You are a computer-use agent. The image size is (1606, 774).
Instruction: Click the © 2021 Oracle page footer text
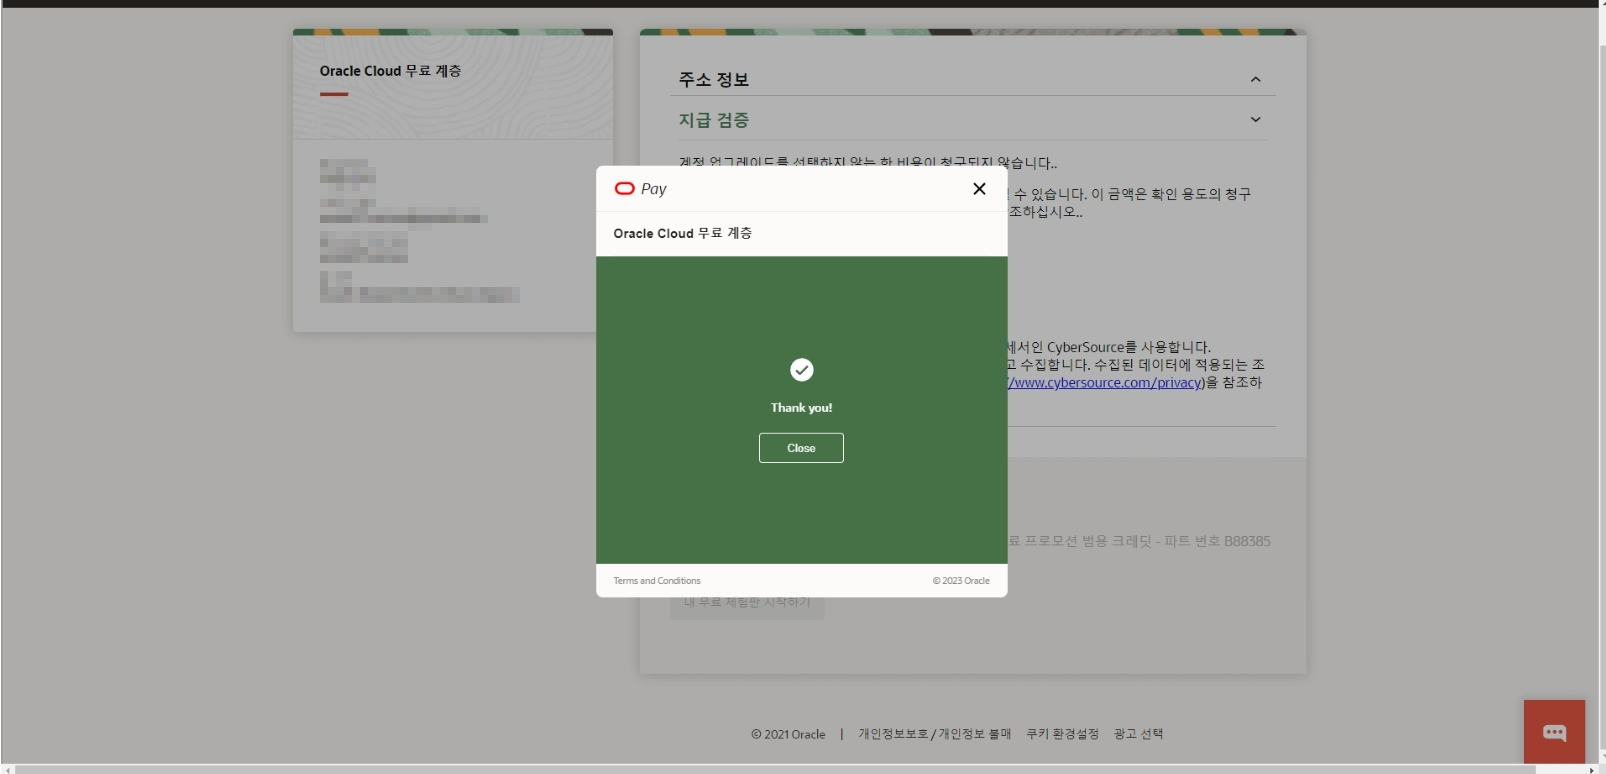(788, 734)
